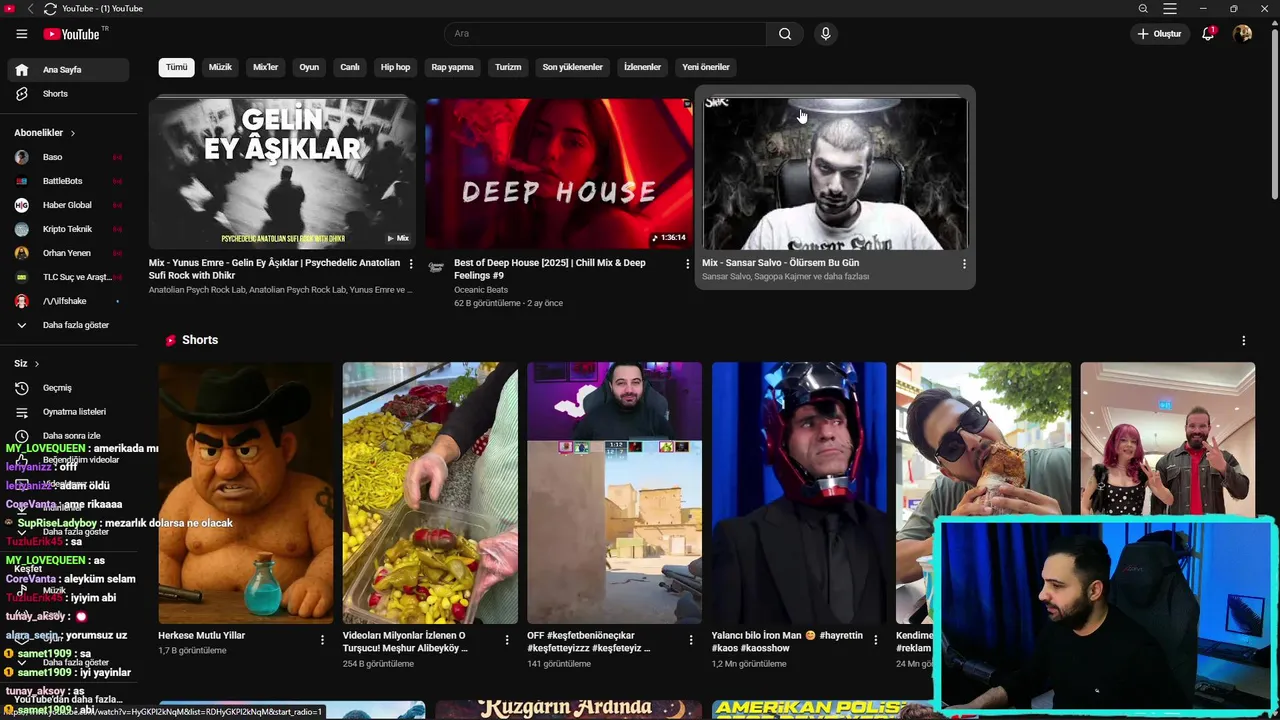The image size is (1280, 720).
Task: Select the Tümü filter chip
Action: tap(176, 67)
